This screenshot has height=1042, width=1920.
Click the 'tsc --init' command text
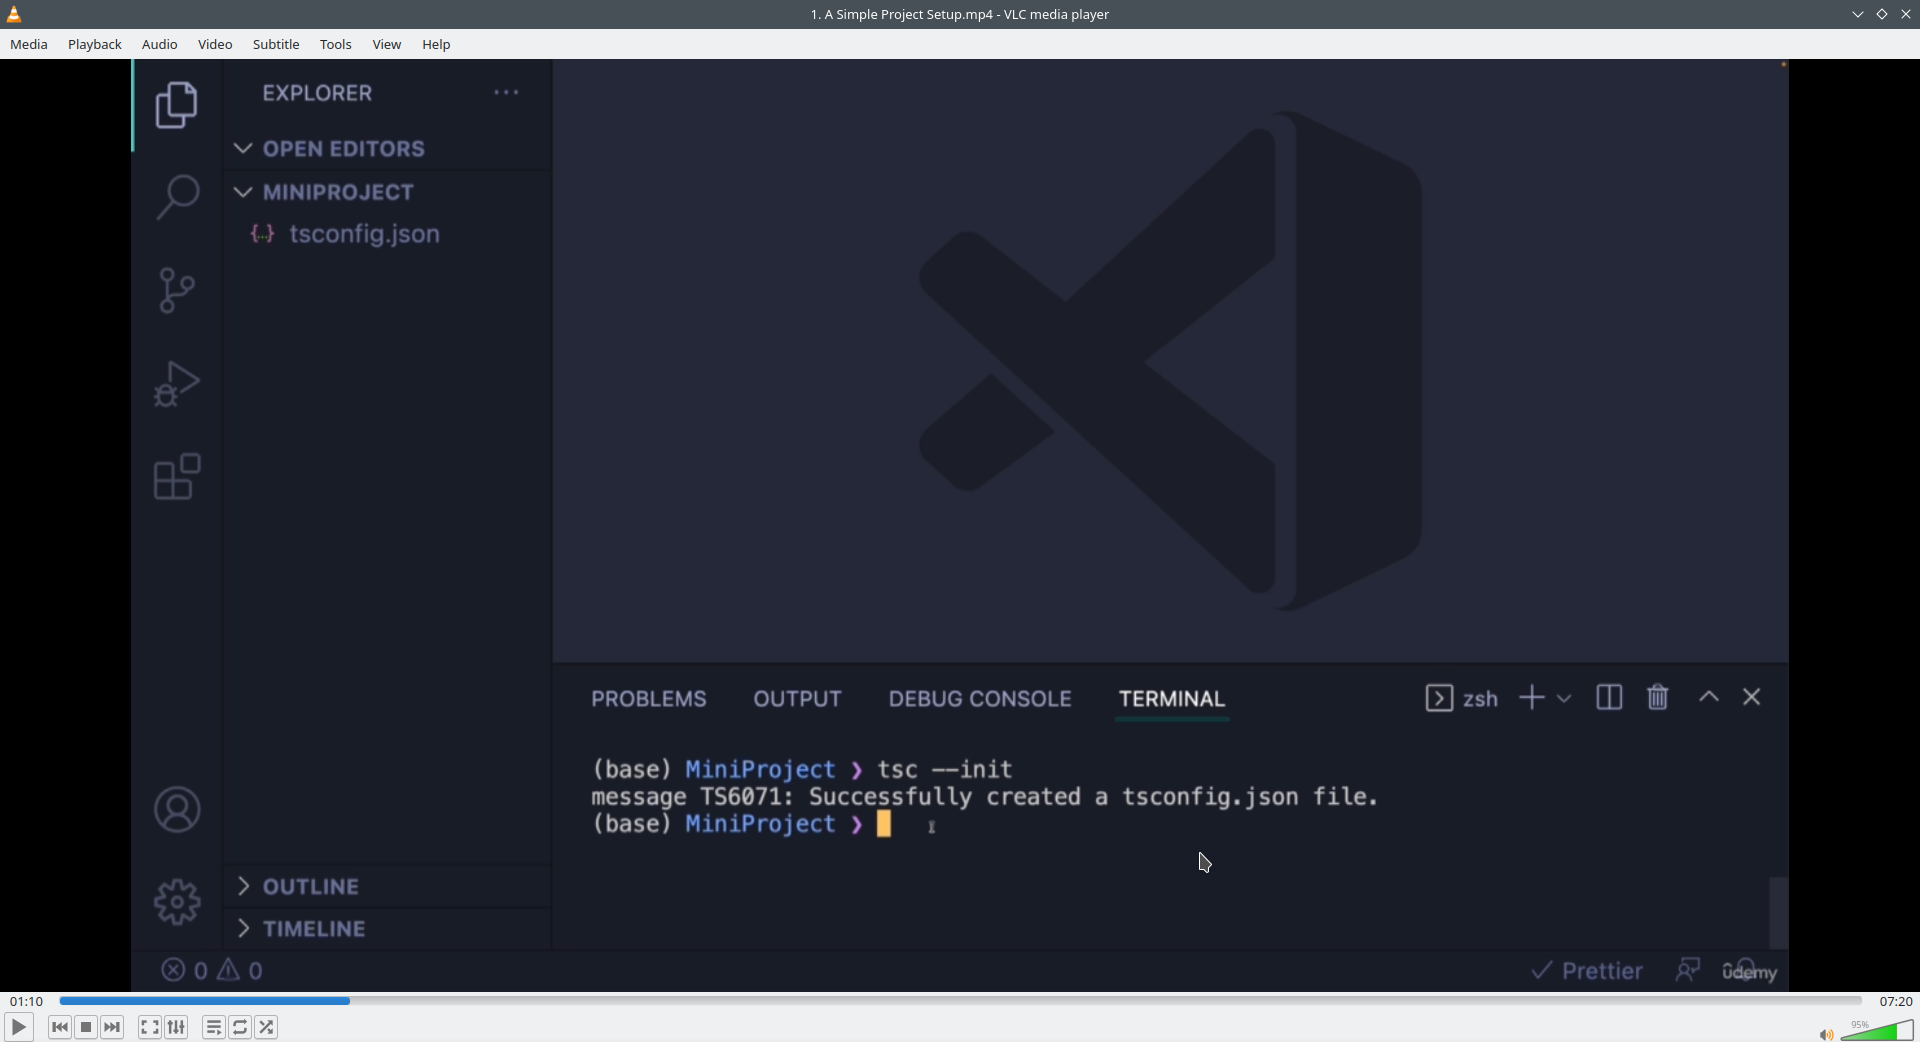pyautogui.click(x=945, y=769)
